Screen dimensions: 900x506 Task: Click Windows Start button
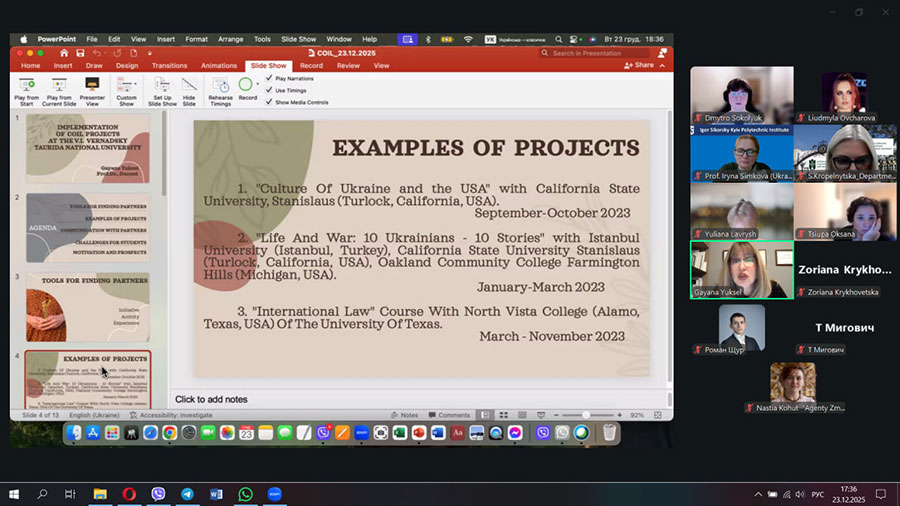(x=14, y=494)
